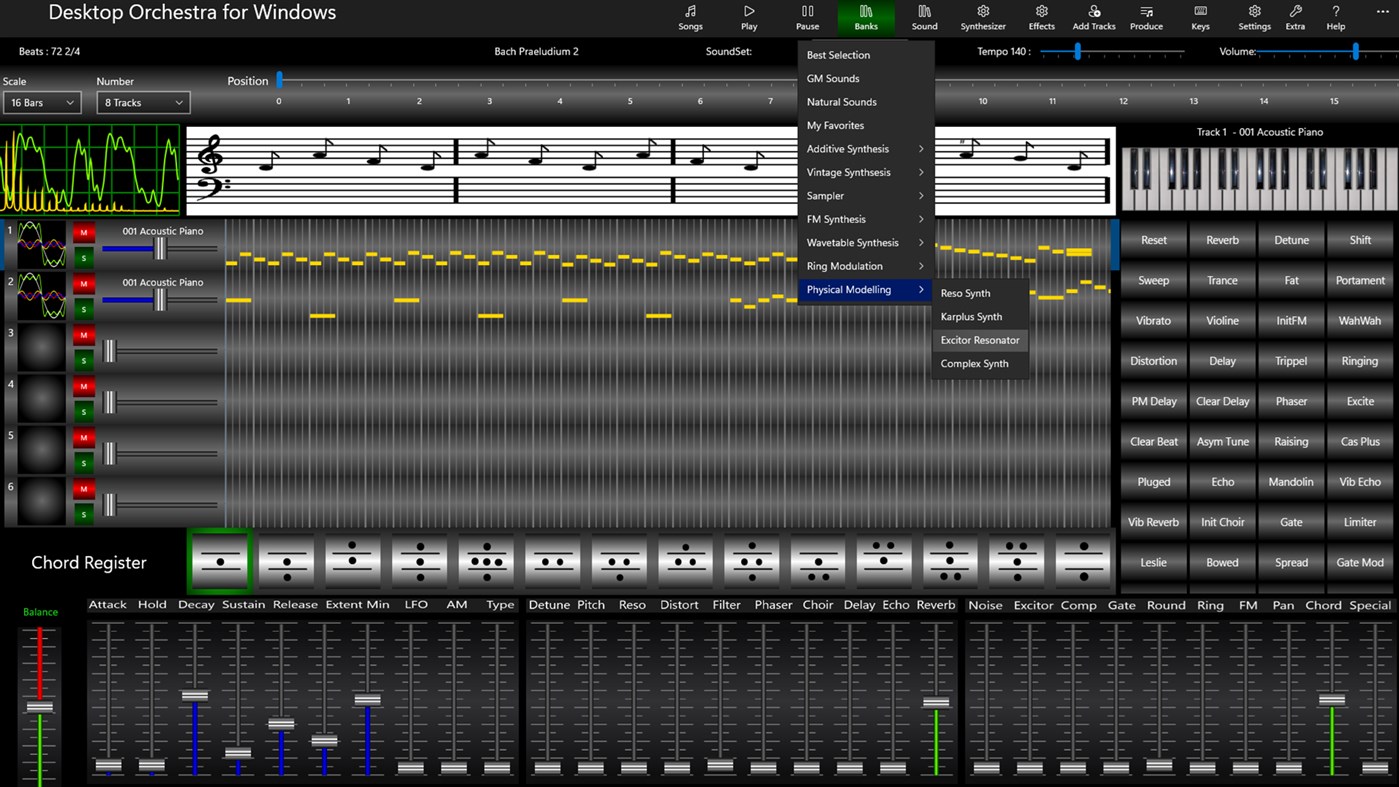Open the Extra icon
Image resolution: width=1399 pixels, height=787 pixels.
click(1295, 17)
